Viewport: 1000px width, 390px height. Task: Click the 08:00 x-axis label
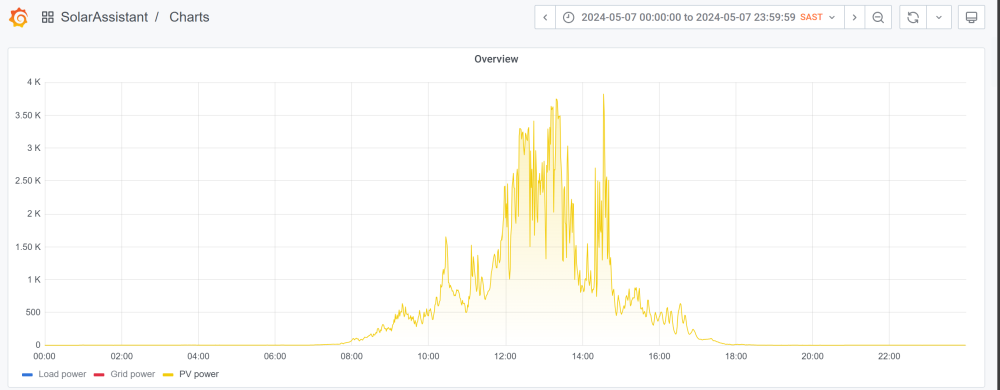coord(351,356)
